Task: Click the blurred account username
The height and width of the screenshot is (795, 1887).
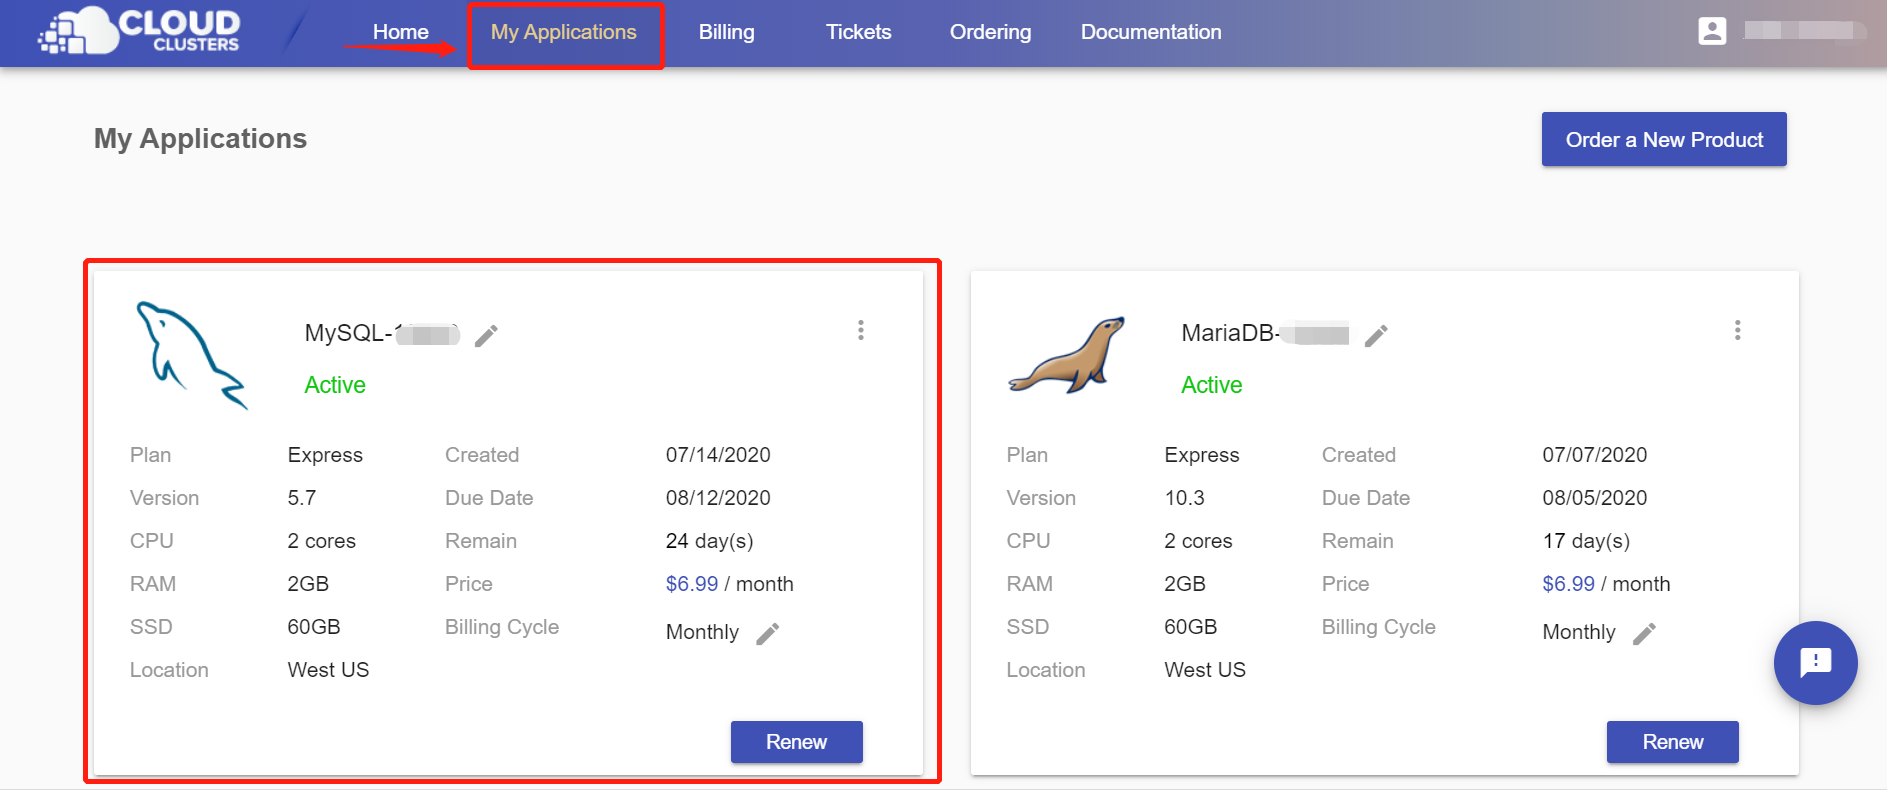Action: click(1803, 31)
